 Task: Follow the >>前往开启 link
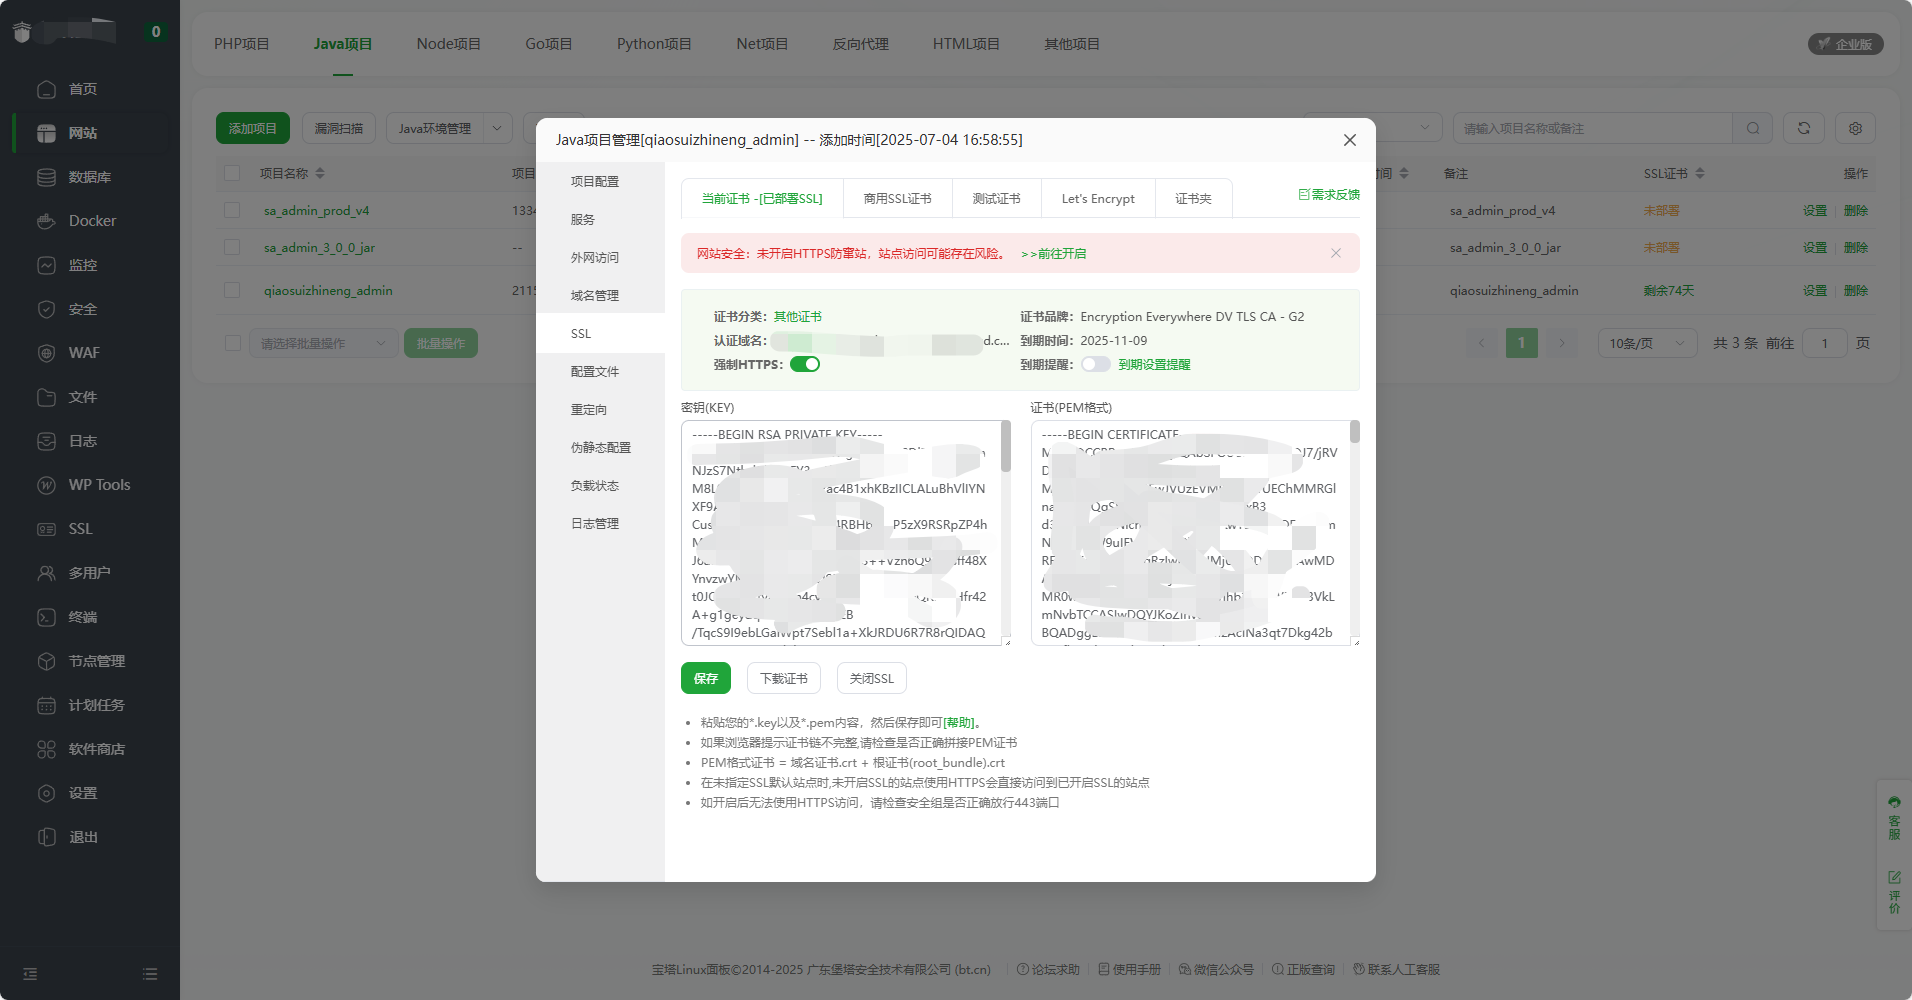(x=1053, y=253)
